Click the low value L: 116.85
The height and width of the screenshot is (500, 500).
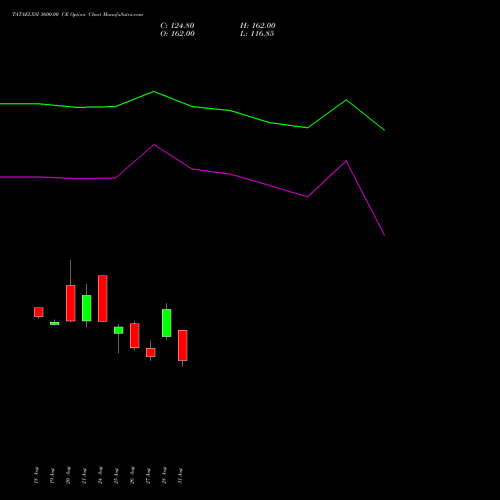(x=257, y=34)
